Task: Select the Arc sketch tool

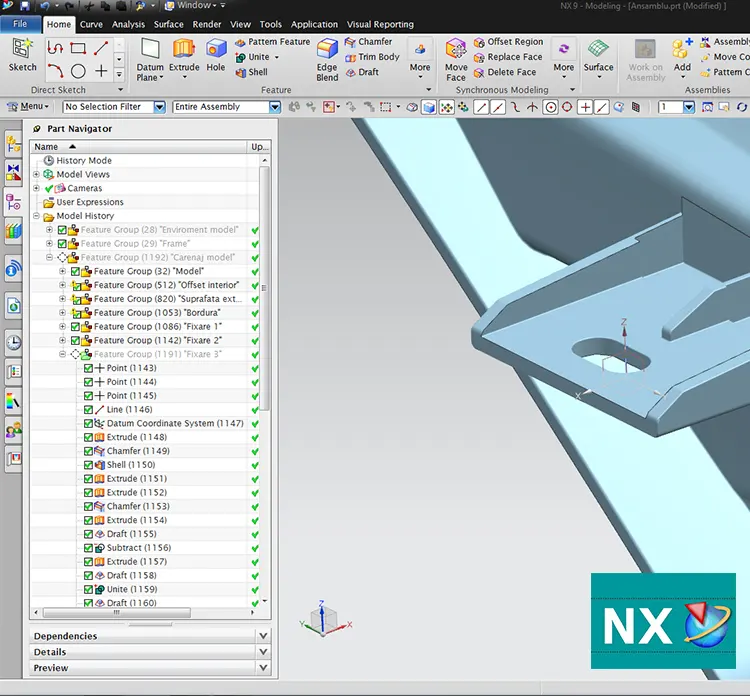Action: coord(55,71)
